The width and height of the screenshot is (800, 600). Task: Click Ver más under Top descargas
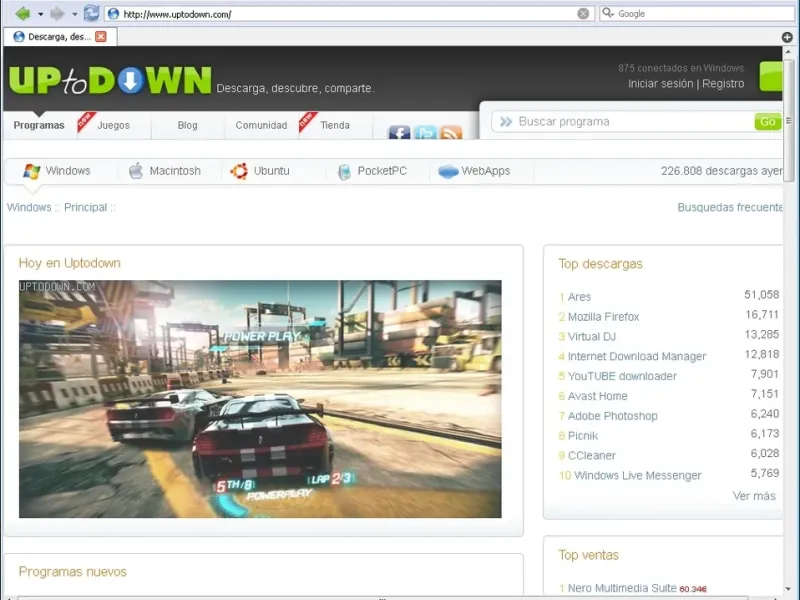click(754, 496)
